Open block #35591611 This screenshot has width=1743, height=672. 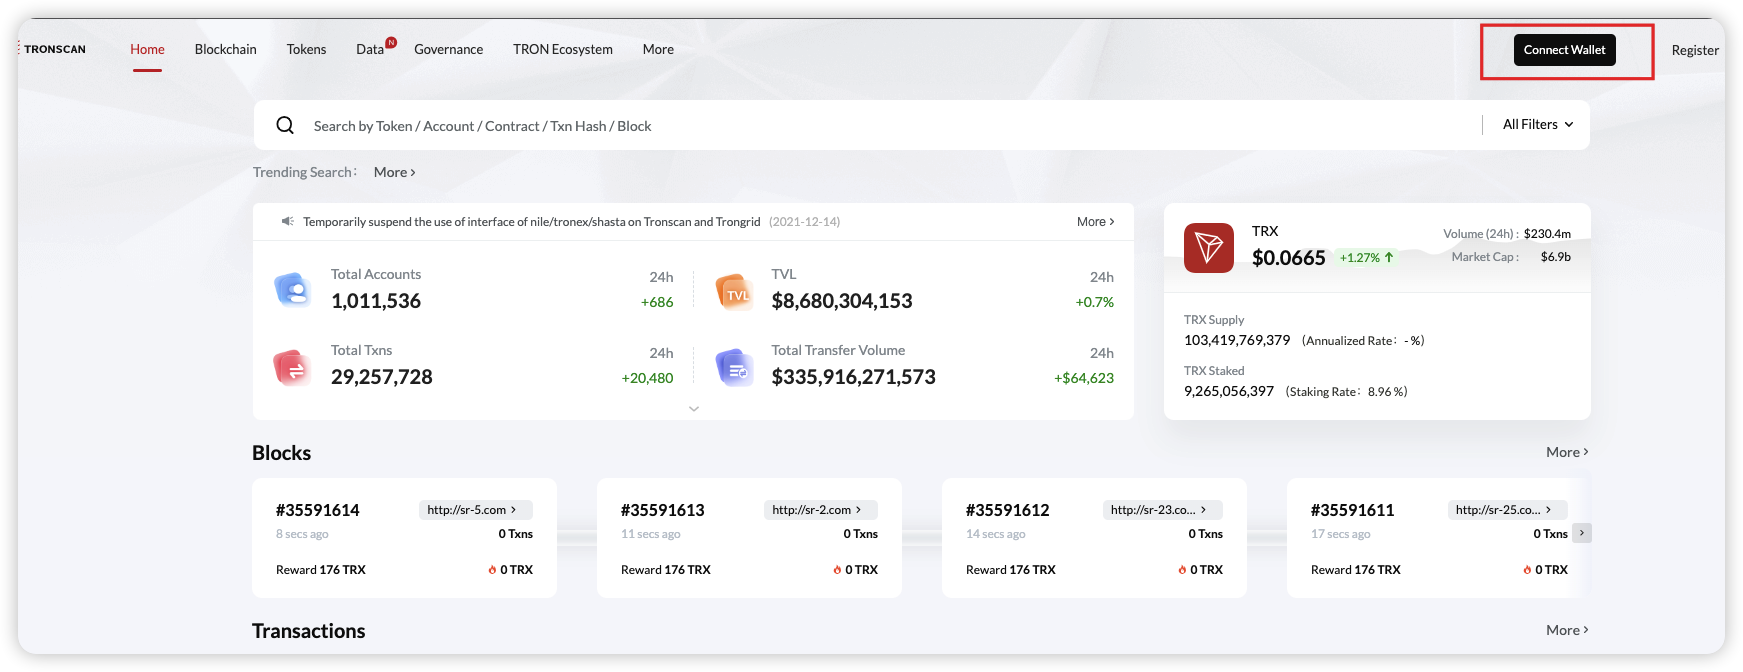[x=1353, y=510]
